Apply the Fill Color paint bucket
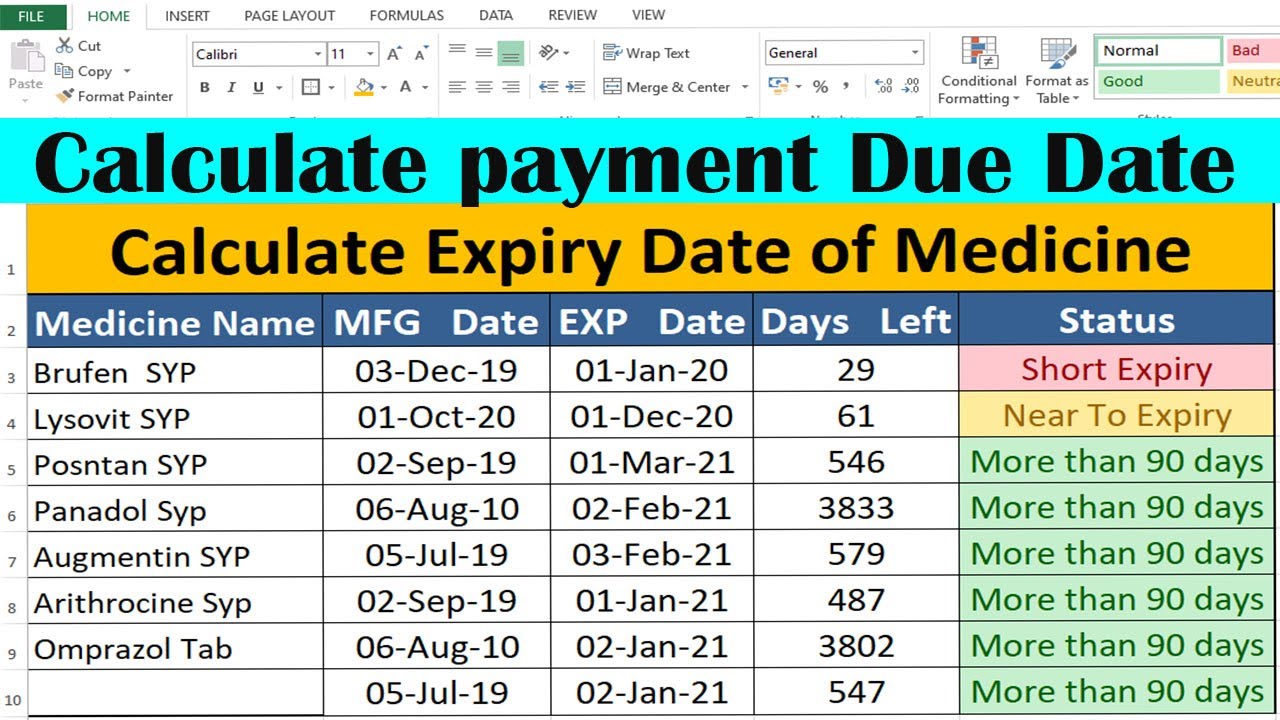This screenshot has height=720, width=1280. 364,87
